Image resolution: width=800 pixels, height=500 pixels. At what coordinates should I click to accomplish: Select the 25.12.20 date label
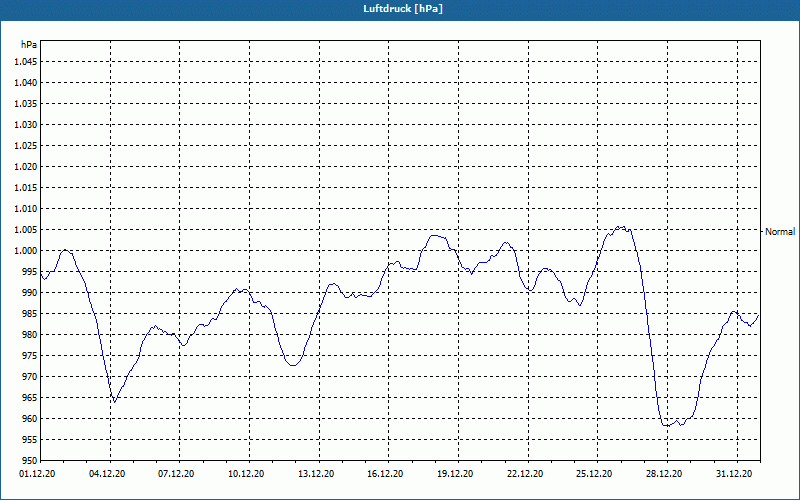pos(594,474)
